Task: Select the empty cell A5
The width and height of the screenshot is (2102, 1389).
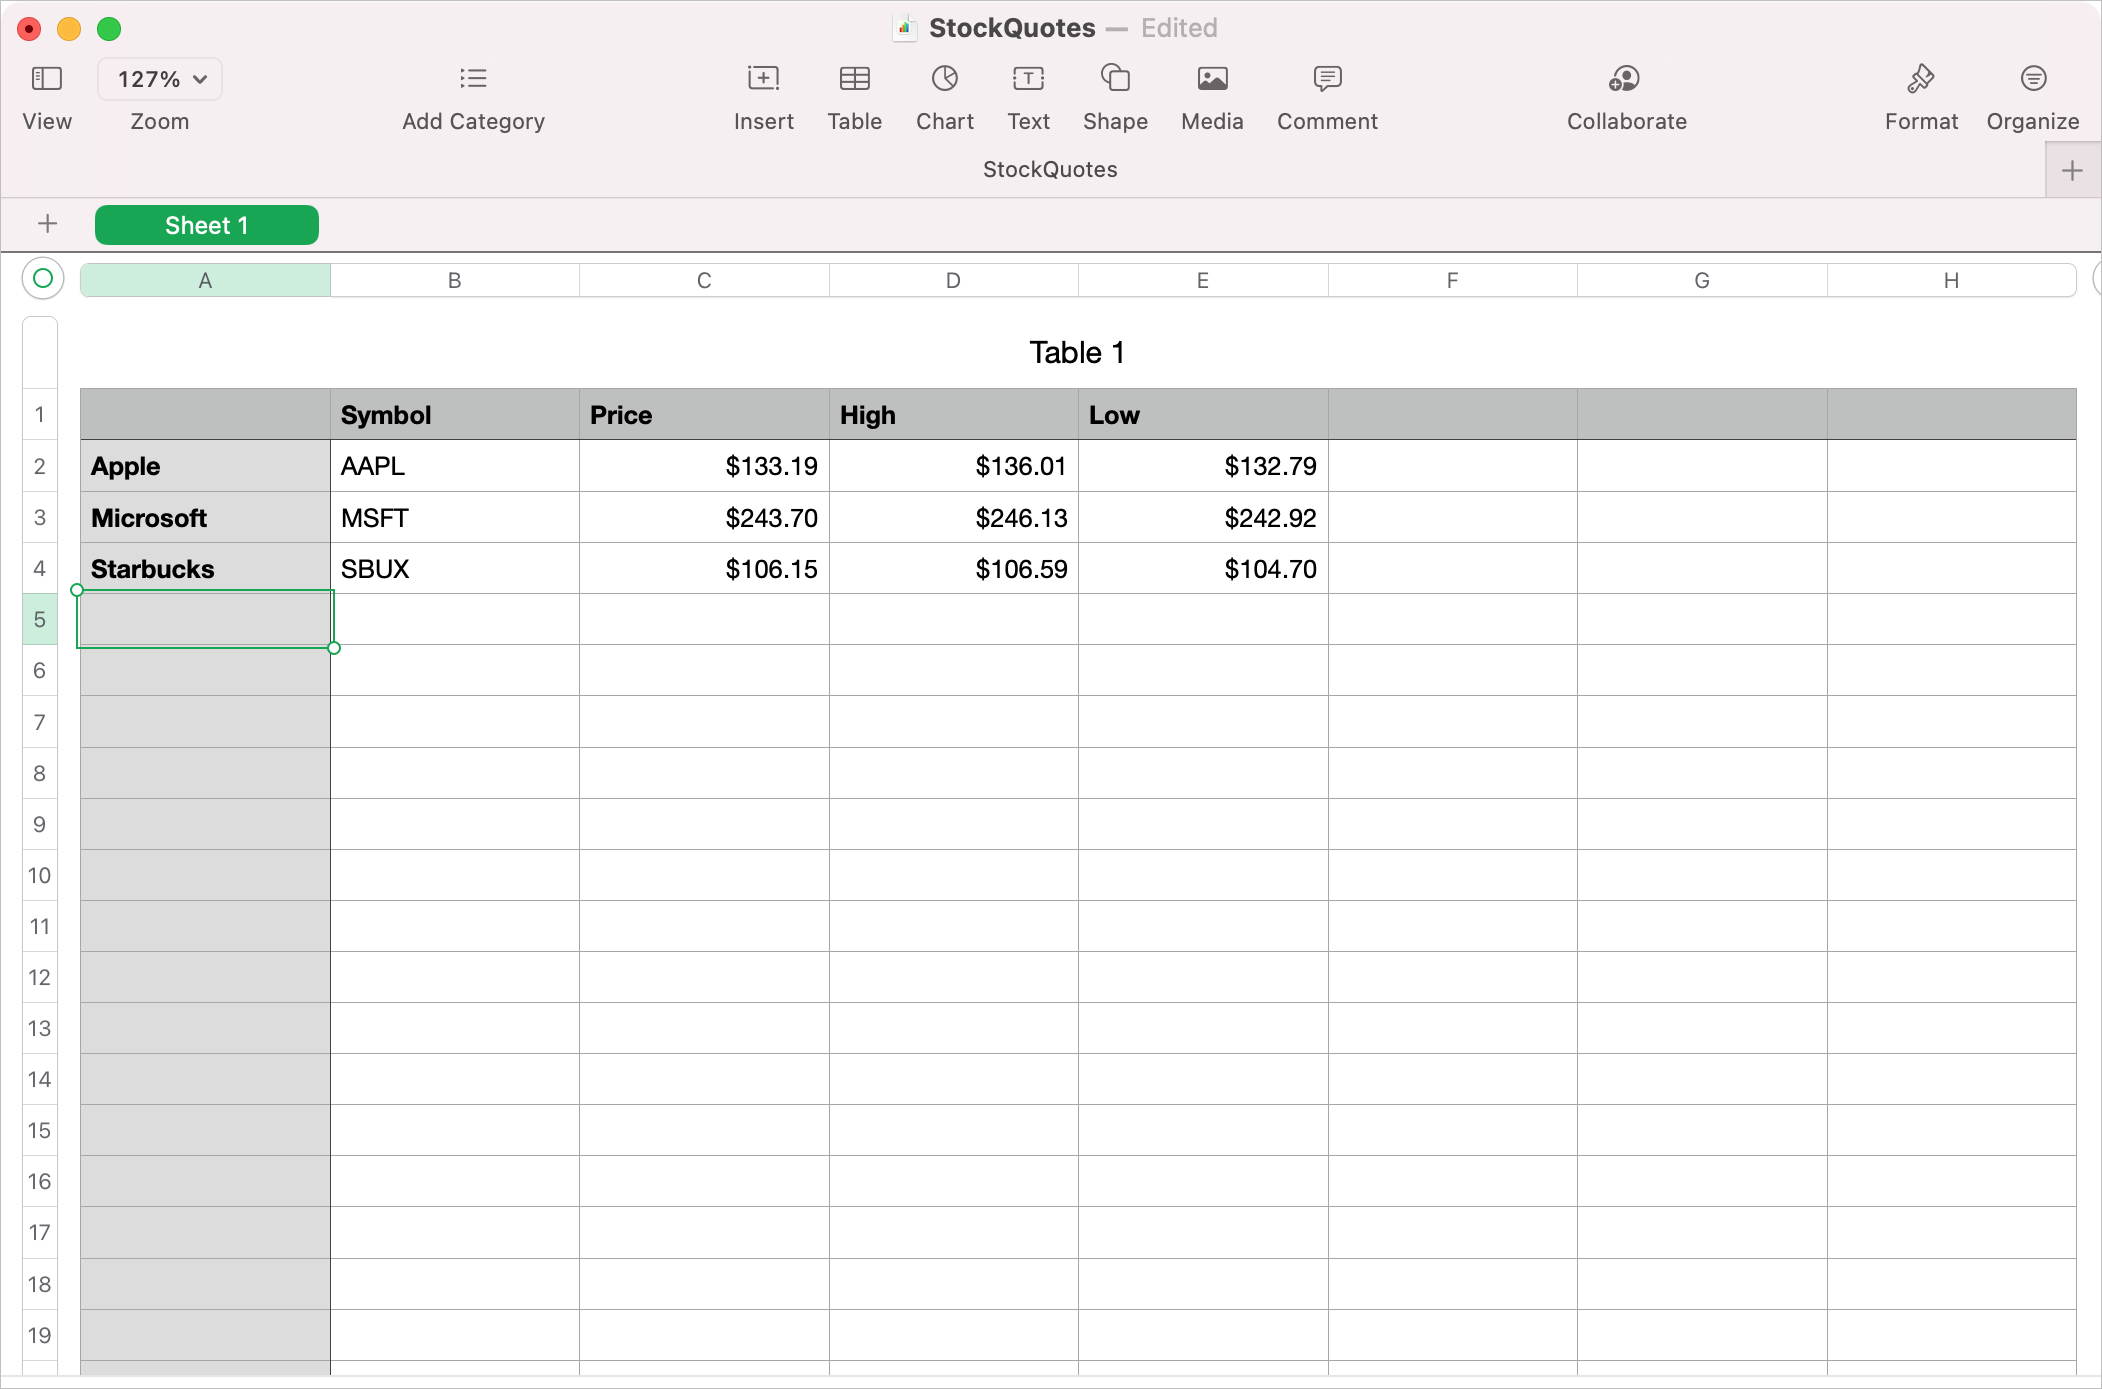Action: 205,619
